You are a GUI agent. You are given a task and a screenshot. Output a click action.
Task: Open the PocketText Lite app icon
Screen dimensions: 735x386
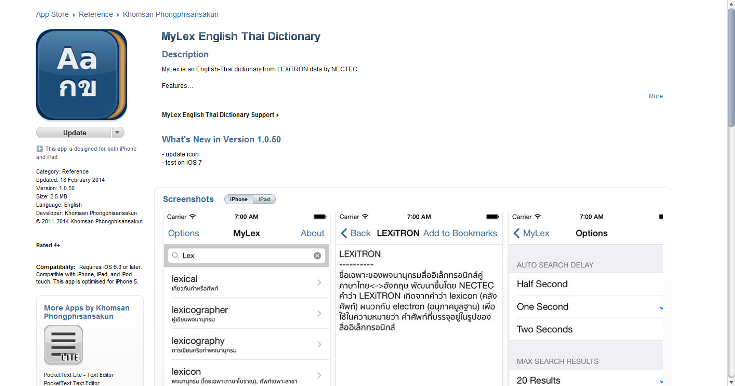click(63, 345)
